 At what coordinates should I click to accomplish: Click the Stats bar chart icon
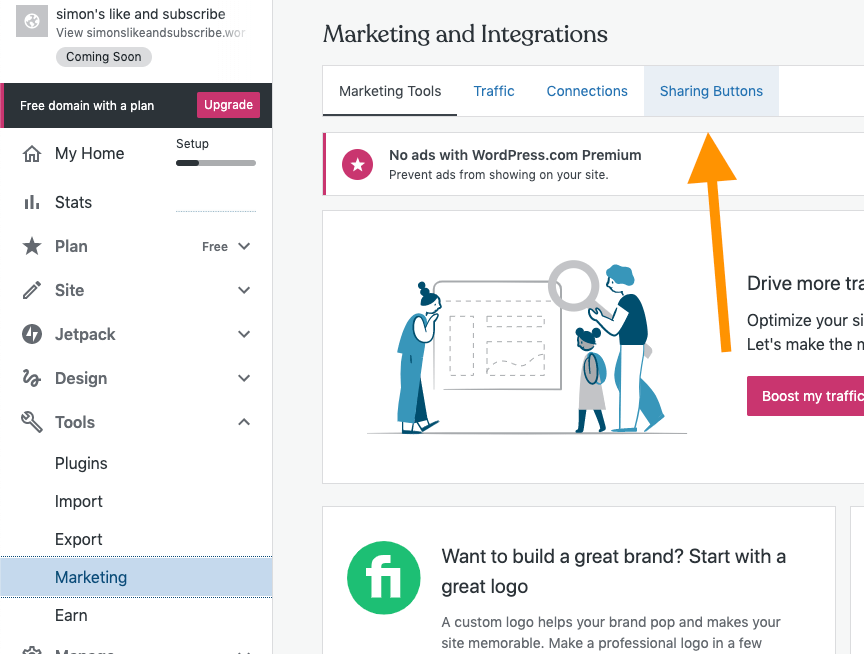coord(32,202)
